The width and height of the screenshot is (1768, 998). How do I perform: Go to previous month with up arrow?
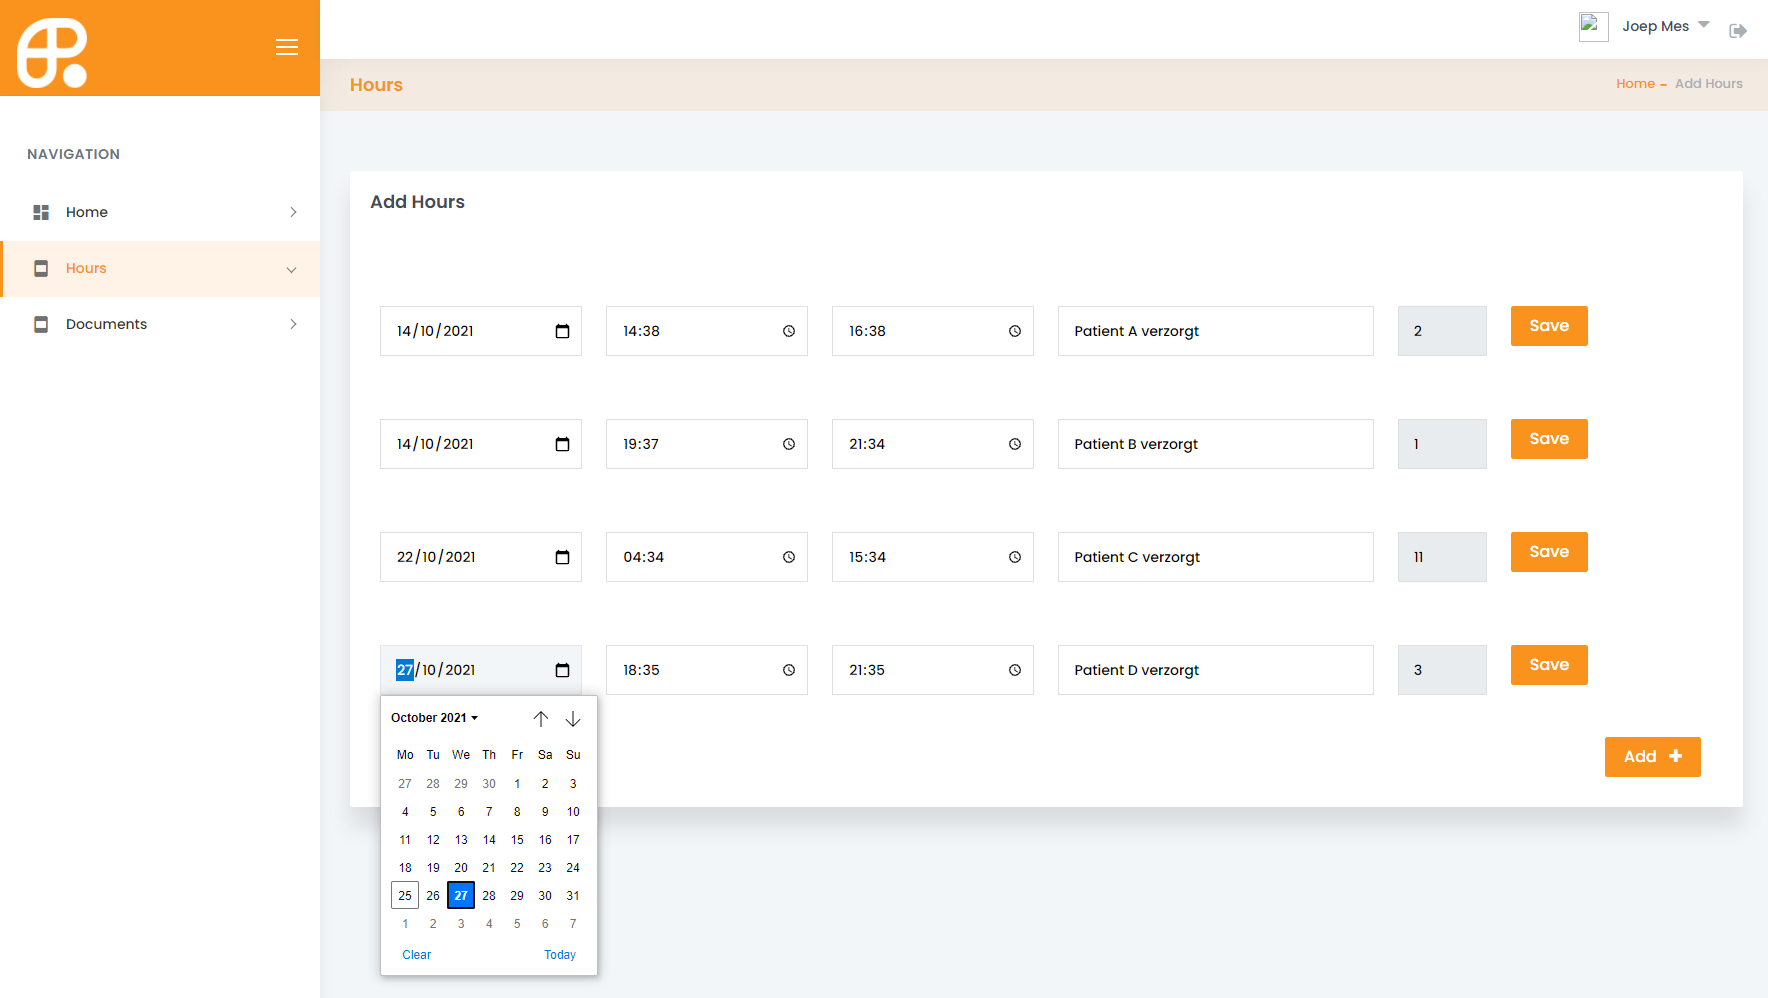click(x=541, y=719)
